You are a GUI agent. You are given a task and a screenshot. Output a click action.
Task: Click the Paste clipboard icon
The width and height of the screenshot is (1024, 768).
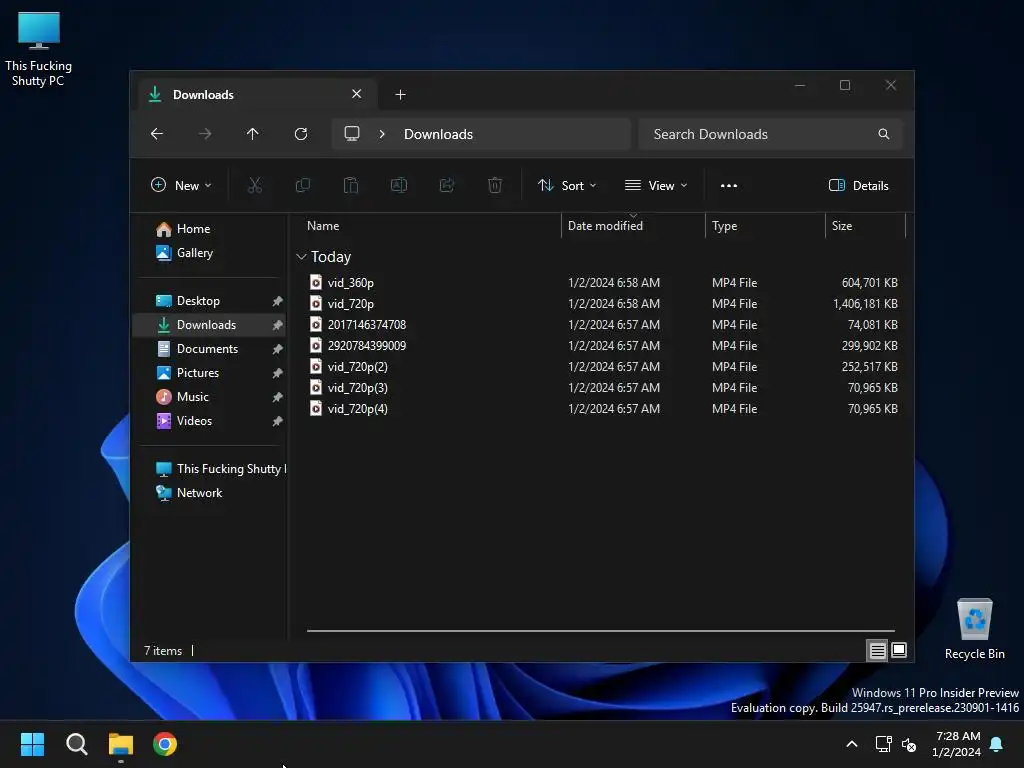pyautogui.click(x=351, y=185)
